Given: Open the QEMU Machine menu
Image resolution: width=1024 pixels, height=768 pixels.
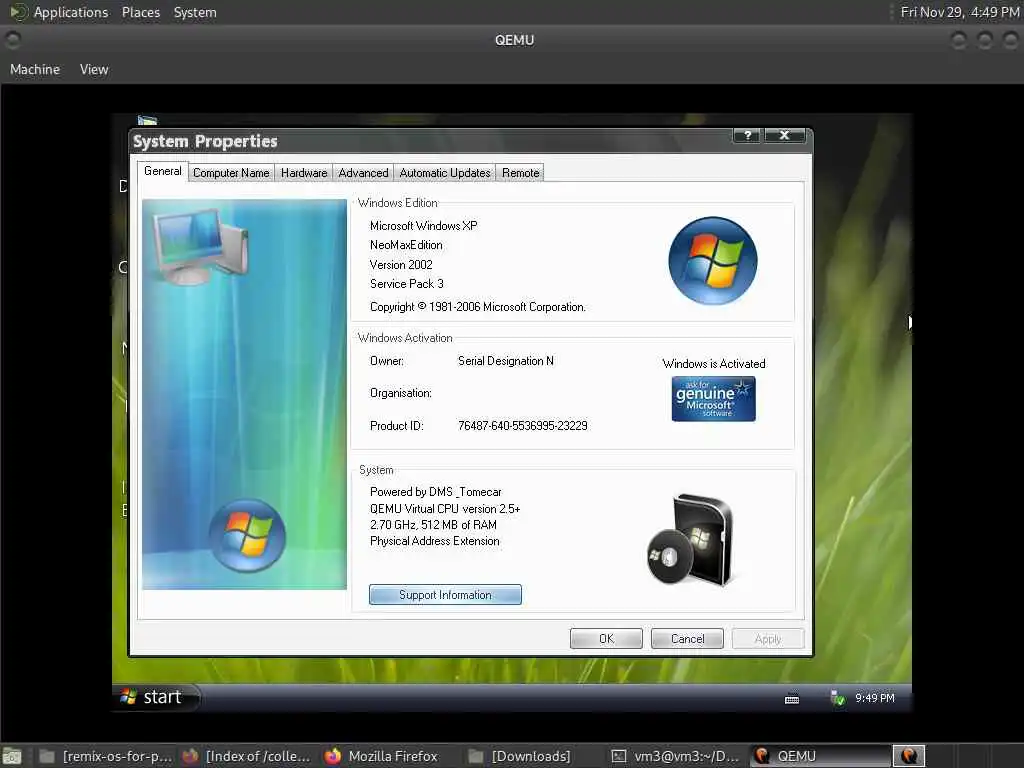Looking at the screenshot, I should [35, 69].
